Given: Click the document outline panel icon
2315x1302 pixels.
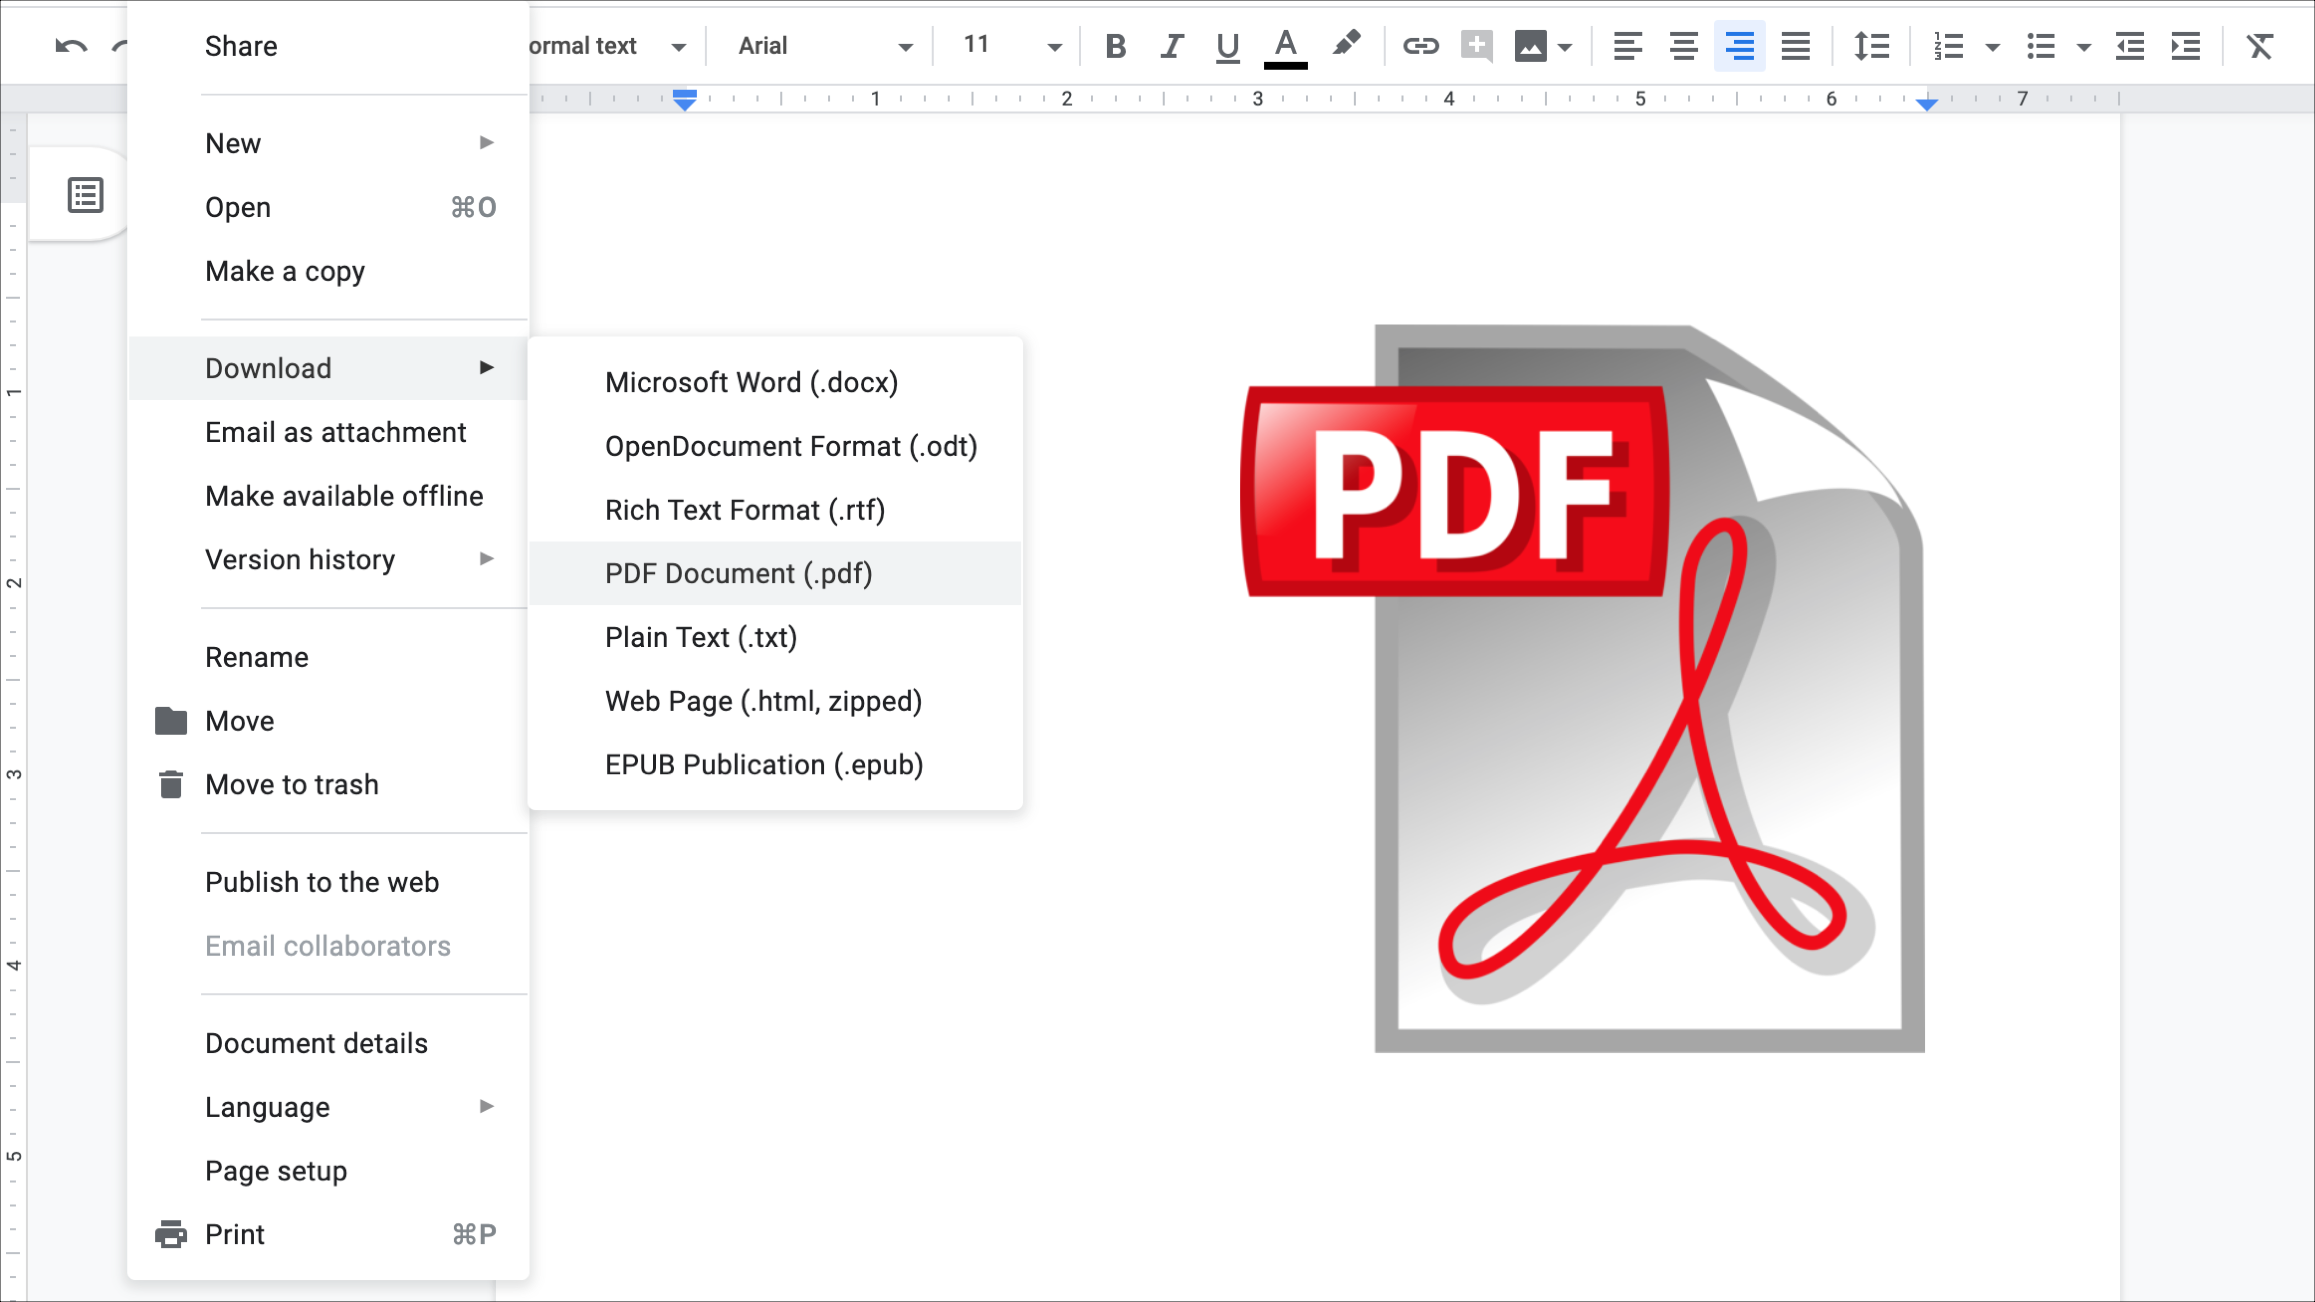Looking at the screenshot, I should click(86, 194).
